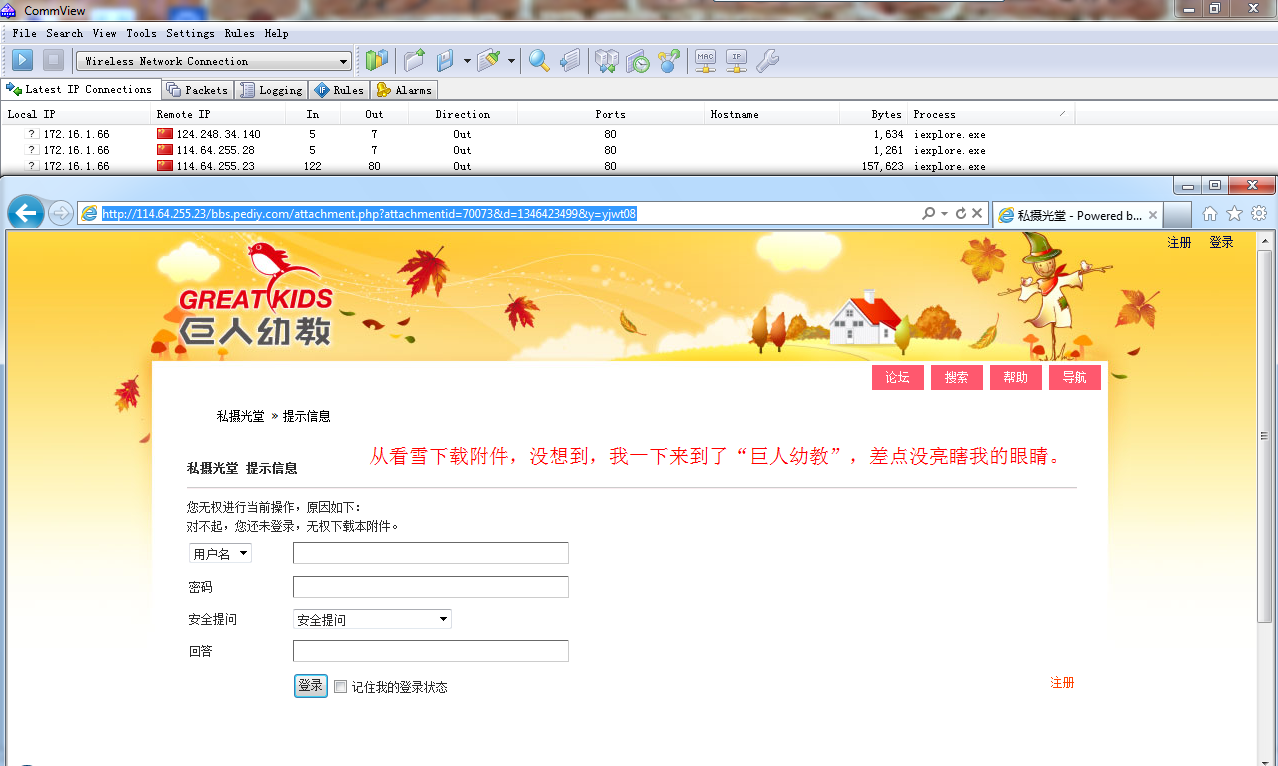Click the 导航 navigation button

click(1075, 377)
